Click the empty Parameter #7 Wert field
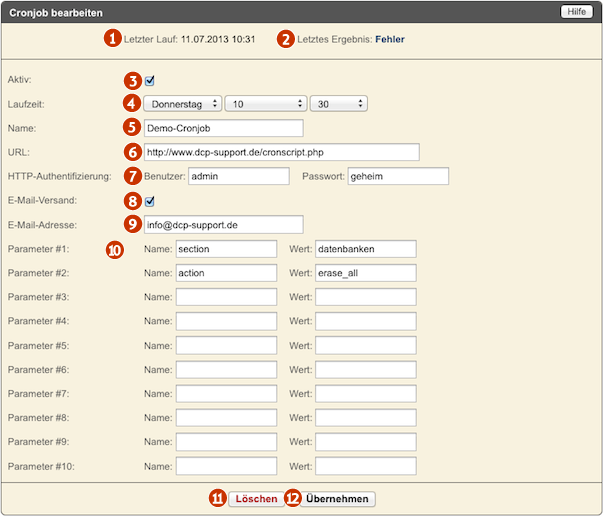This screenshot has width=604, height=517. click(366, 394)
